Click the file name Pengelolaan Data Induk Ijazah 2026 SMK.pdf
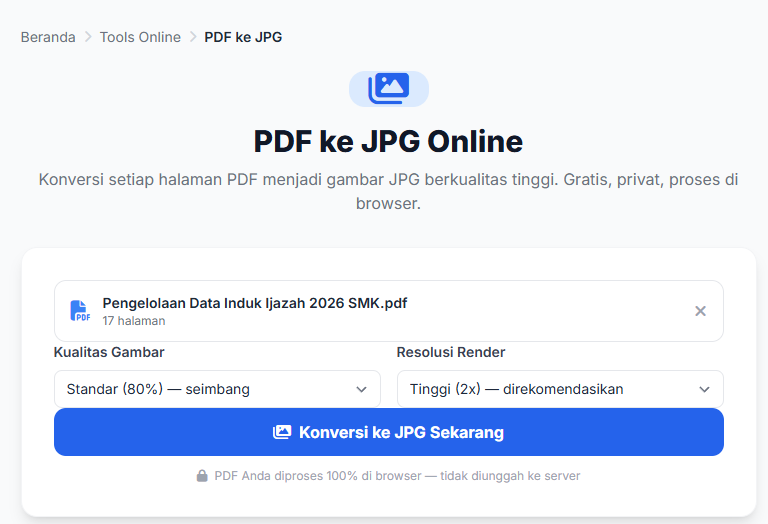The width and height of the screenshot is (768, 524). pos(255,303)
